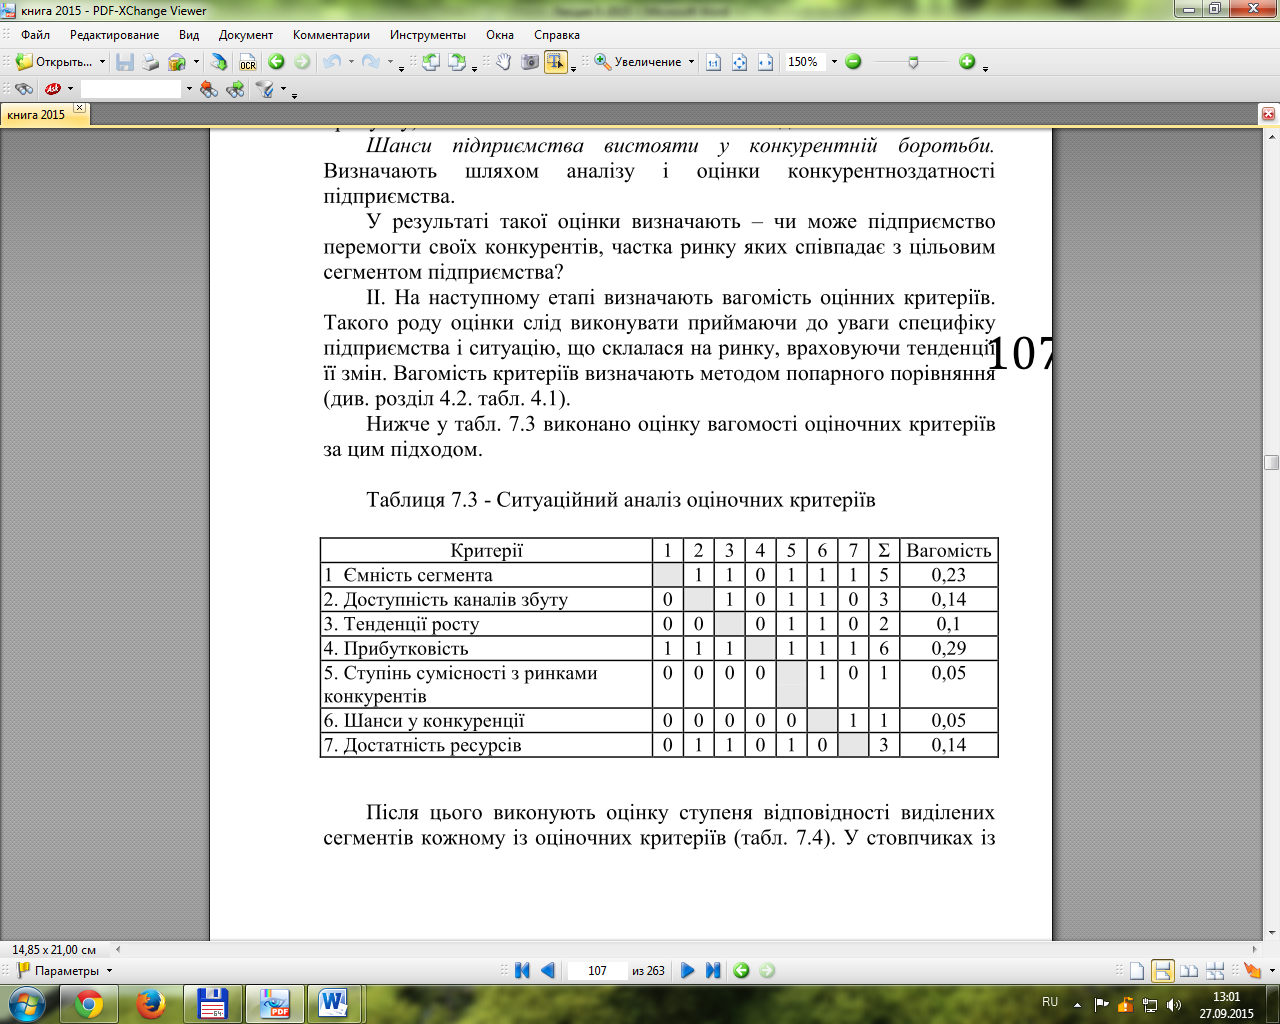The image size is (1280, 1024).
Task: Open the Redo history dropdown
Action: coord(390,62)
